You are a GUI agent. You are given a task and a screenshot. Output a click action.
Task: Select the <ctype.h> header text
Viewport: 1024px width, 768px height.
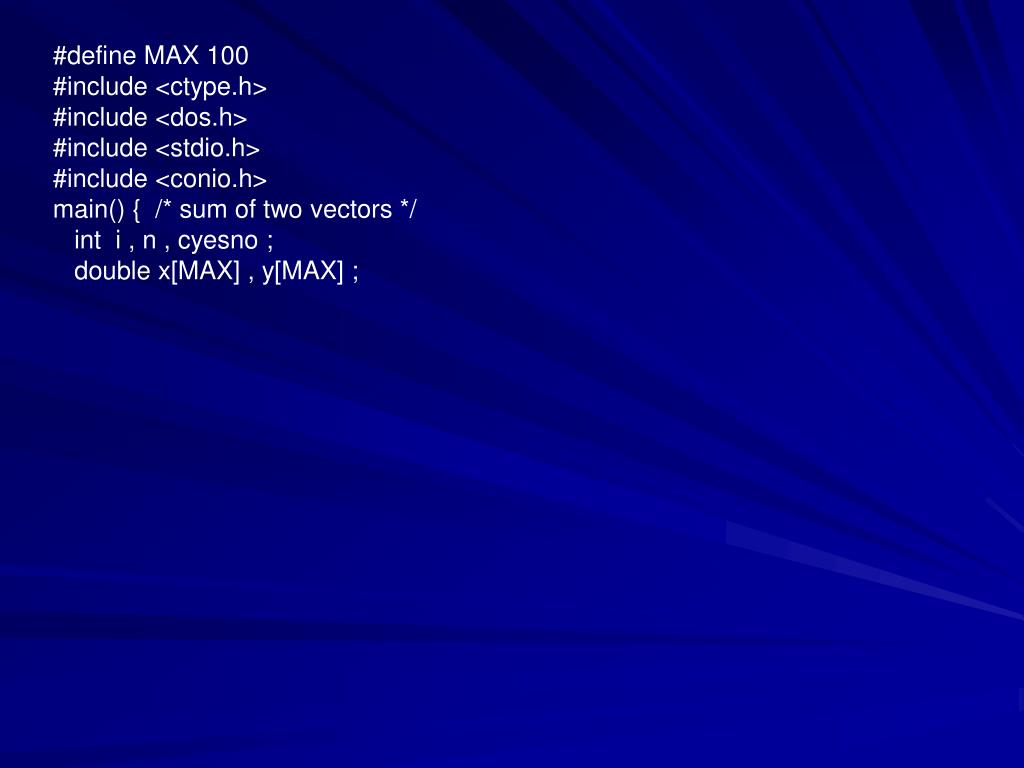tap(212, 88)
